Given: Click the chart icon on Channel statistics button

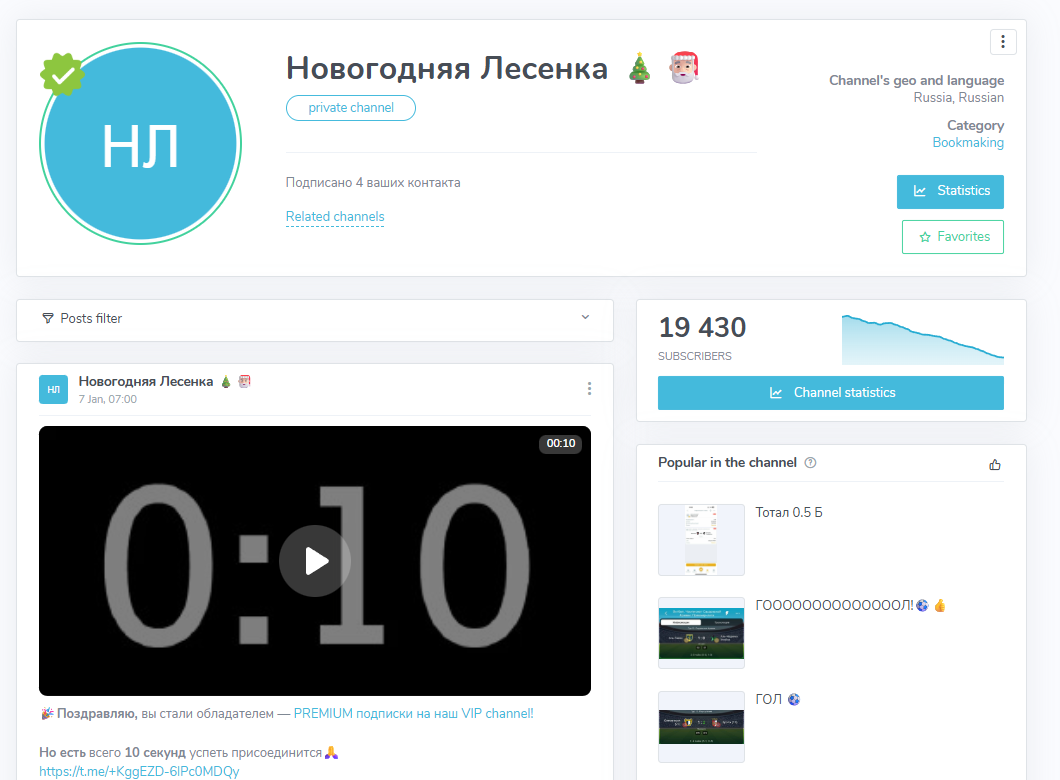Looking at the screenshot, I should pos(776,392).
